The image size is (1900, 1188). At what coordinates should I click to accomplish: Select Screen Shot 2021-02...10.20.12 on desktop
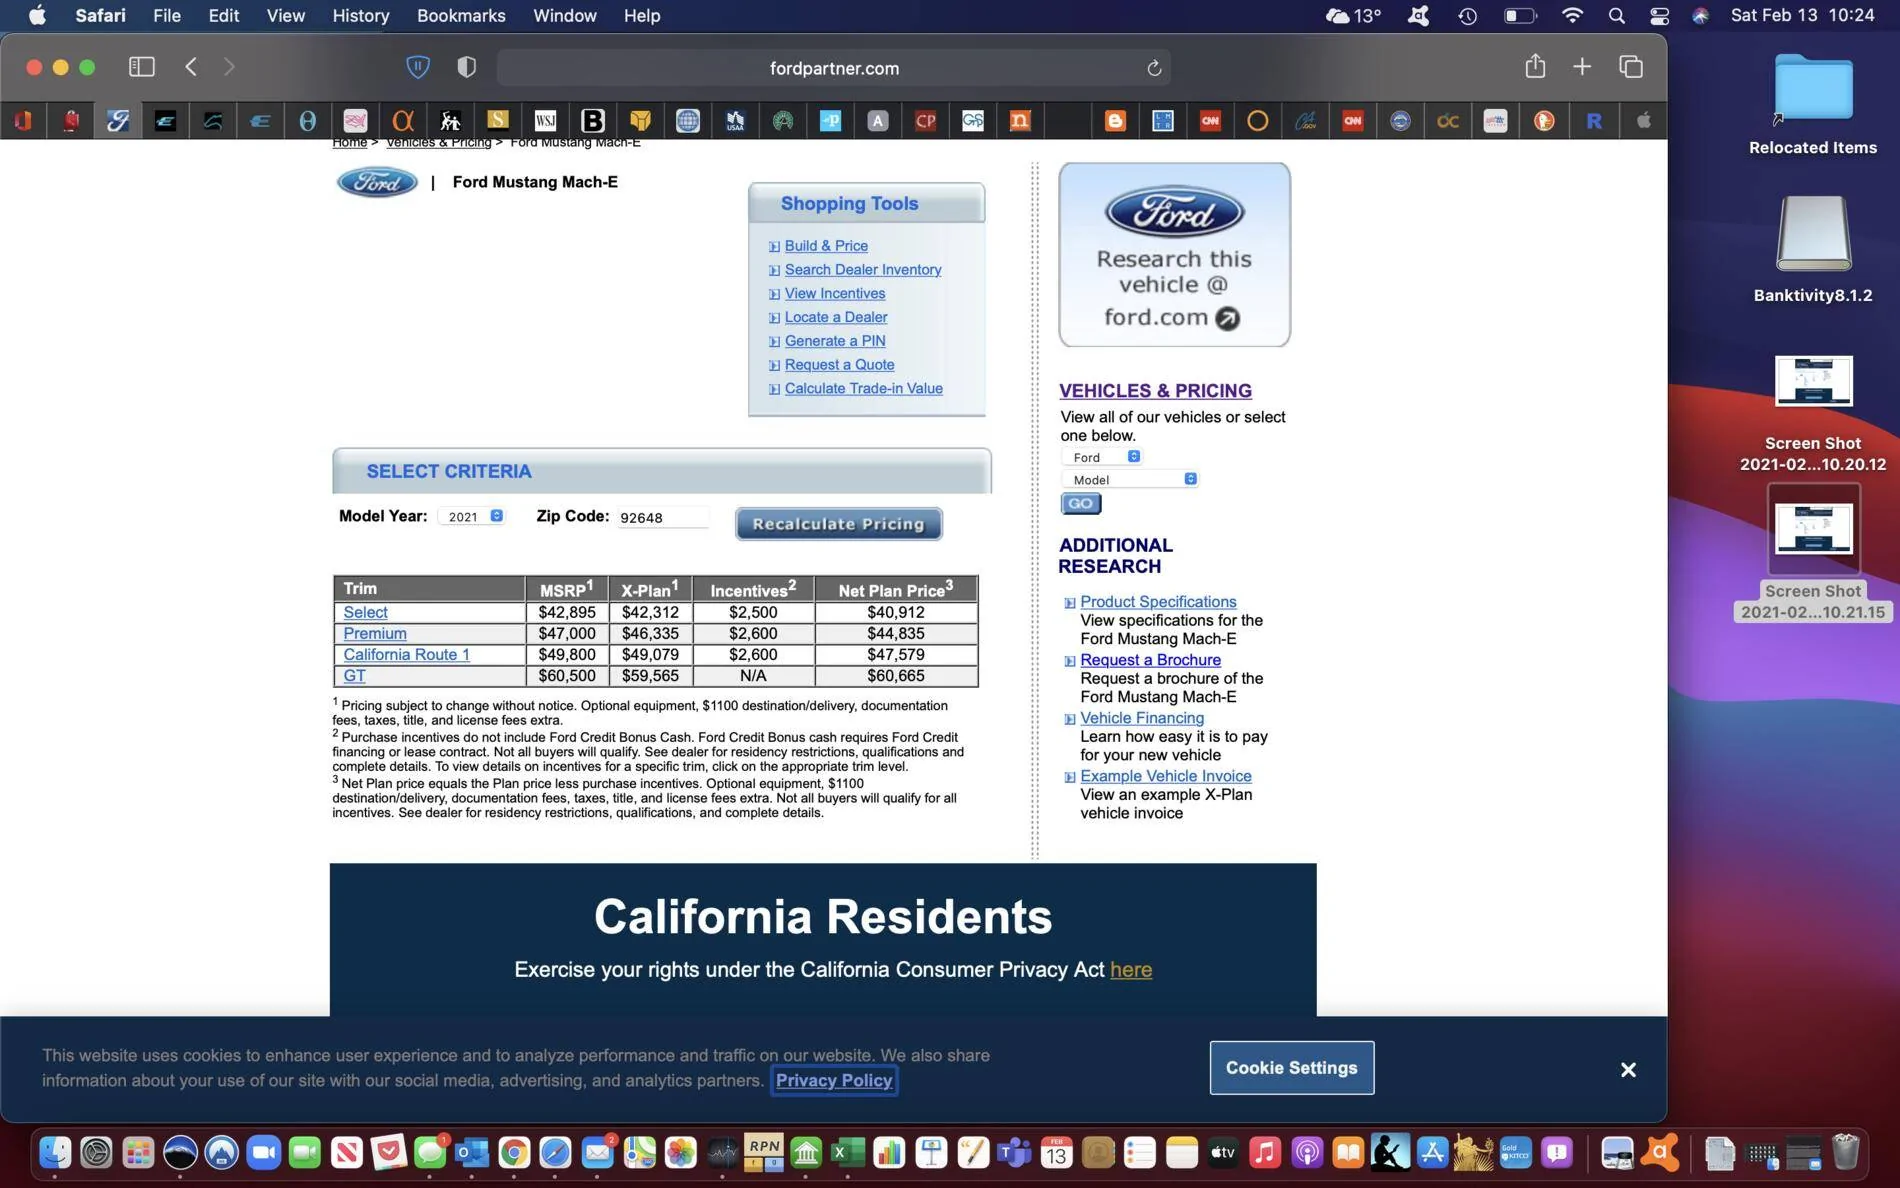click(x=1812, y=414)
